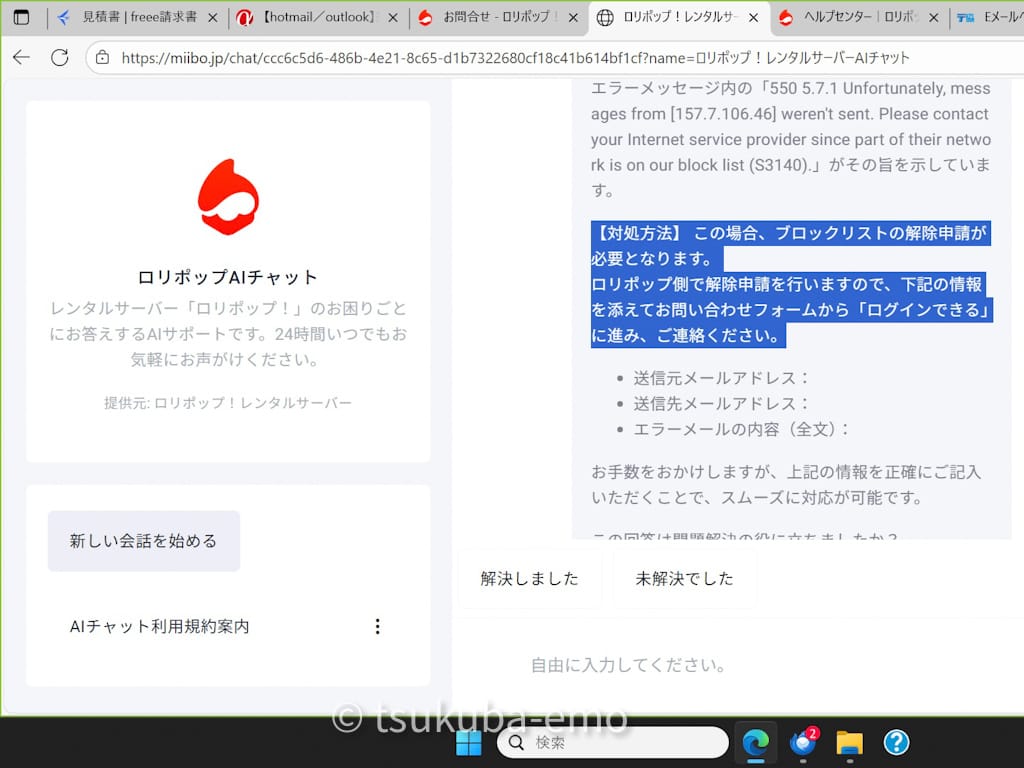Open the AIチャット利用規約案内 link

(x=159, y=626)
